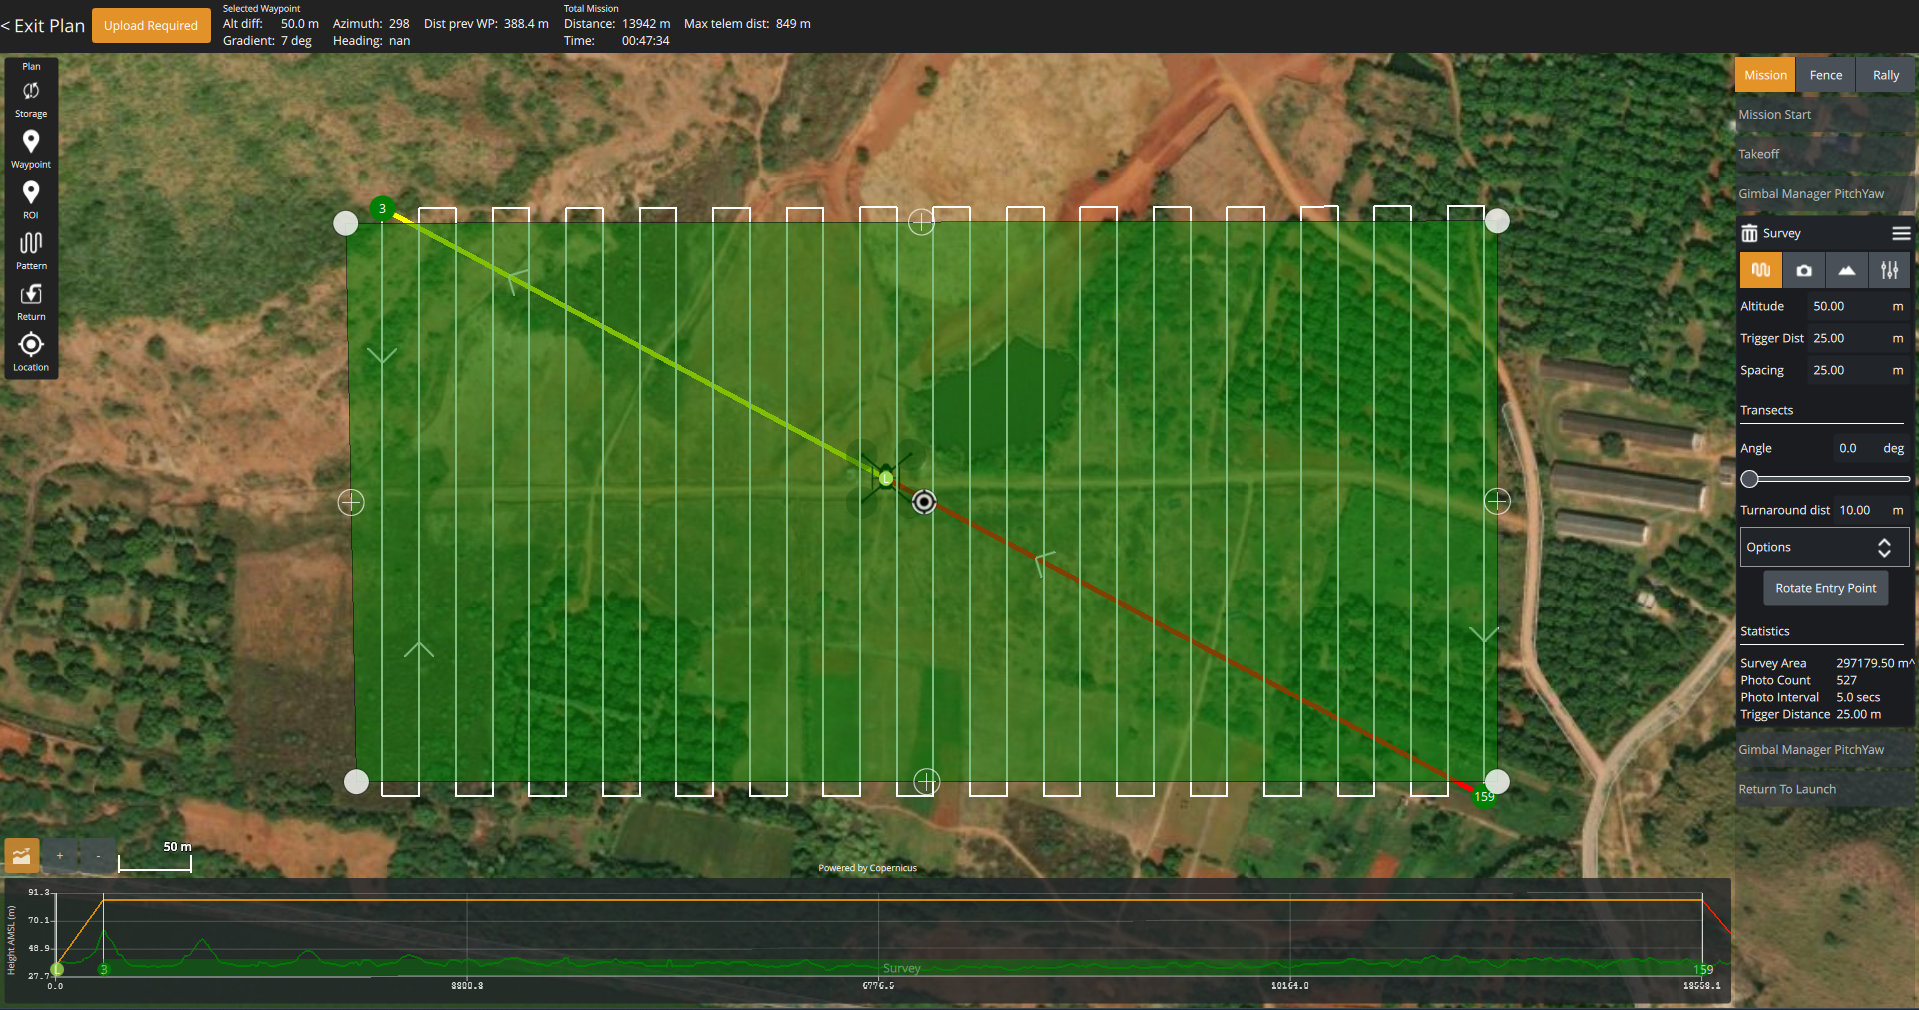Open the Storage plan tool
The height and width of the screenshot is (1010, 1919).
31,98
